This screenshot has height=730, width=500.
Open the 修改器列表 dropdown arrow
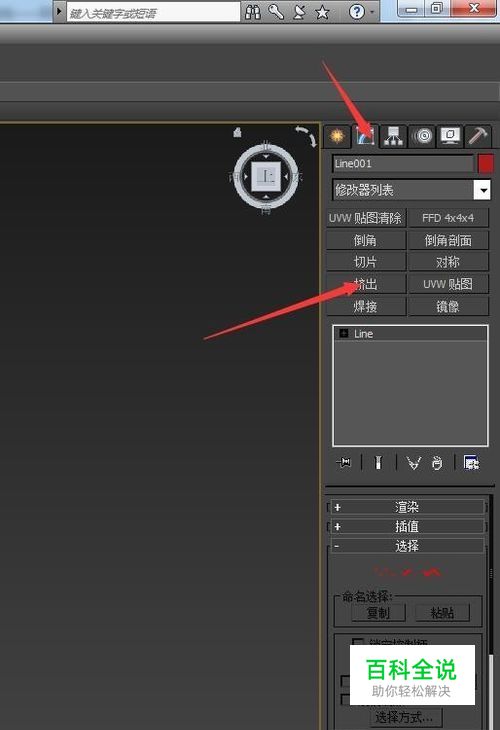click(x=482, y=190)
